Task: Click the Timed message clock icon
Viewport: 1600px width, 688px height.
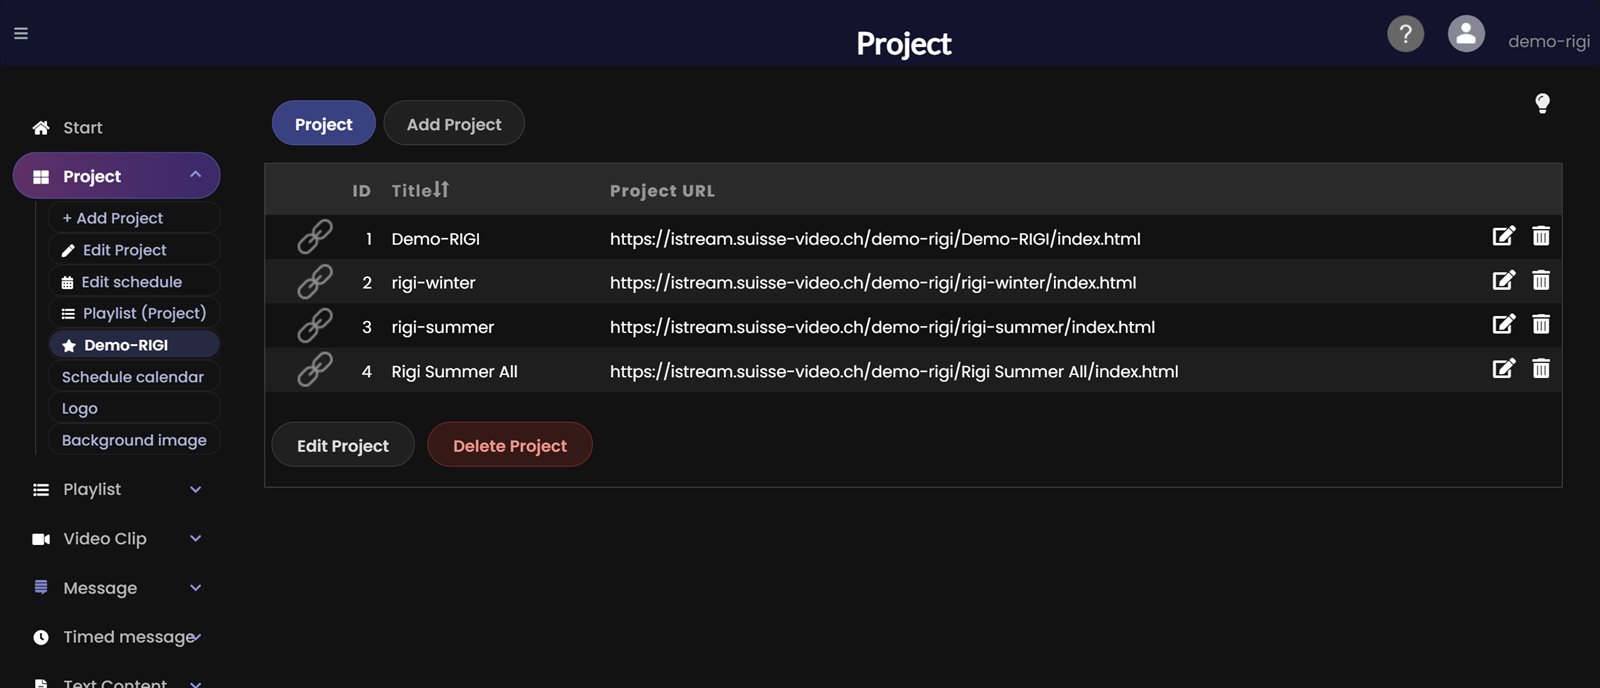Action: pos(41,637)
